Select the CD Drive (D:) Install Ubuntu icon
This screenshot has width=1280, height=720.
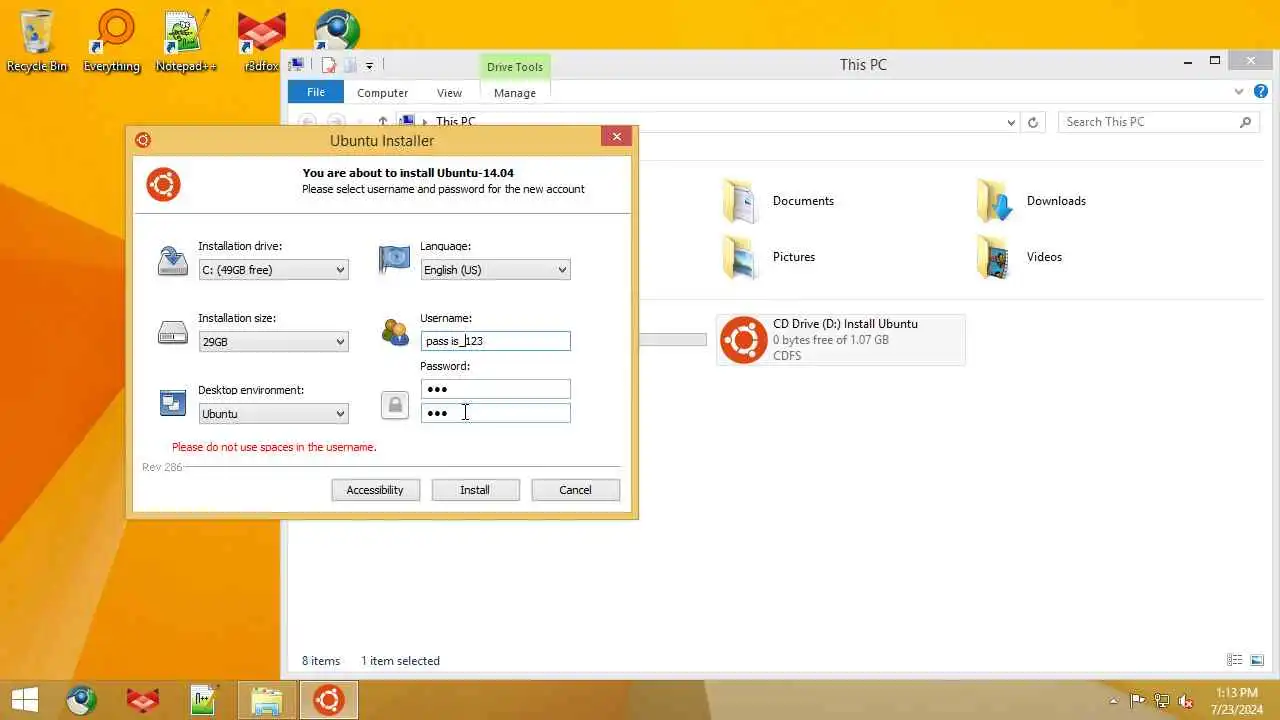tap(744, 340)
